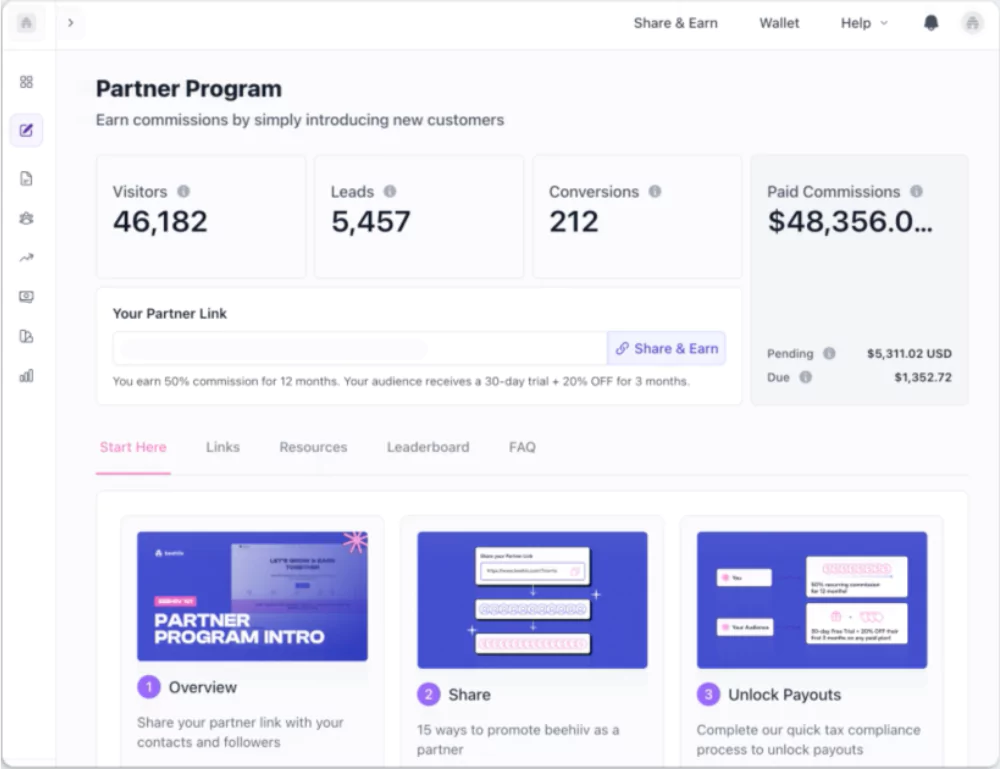Open the trending arrow growth icon
This screenshot has width=1000, height=769.
point(26,258)
